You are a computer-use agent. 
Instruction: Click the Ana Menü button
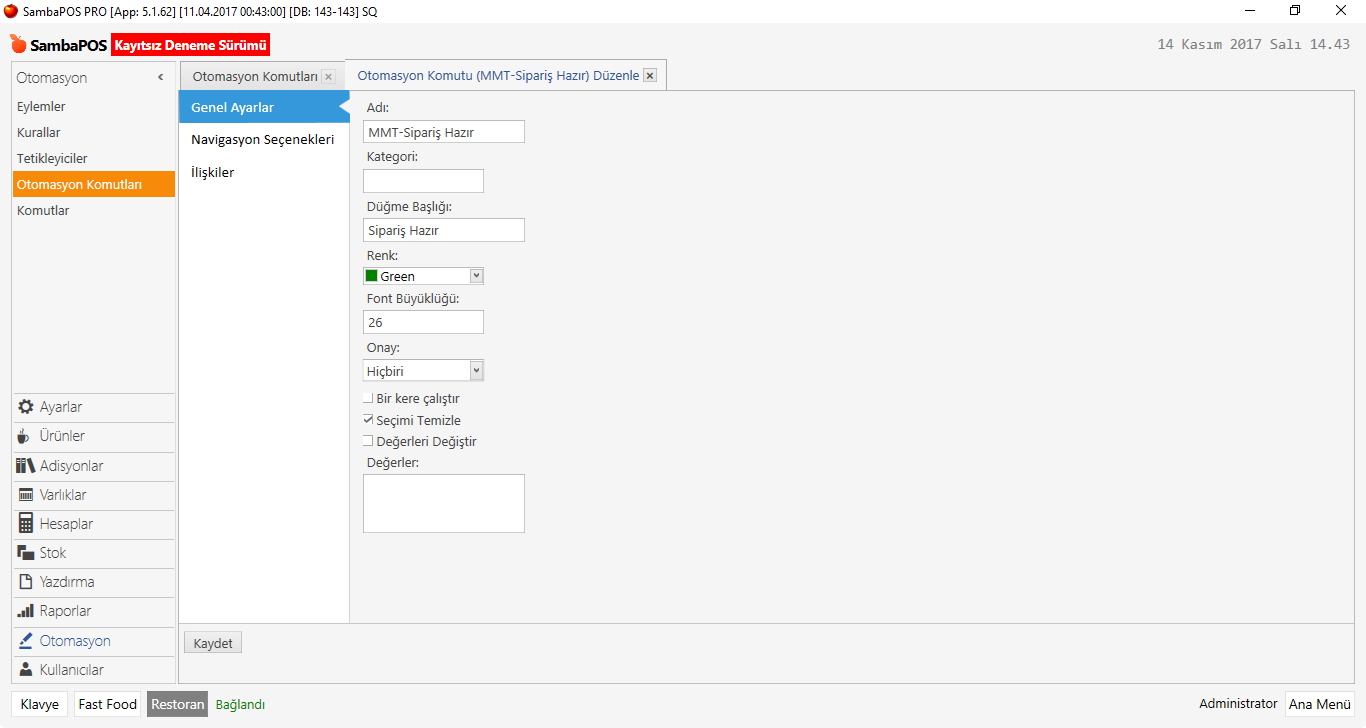(x=1319, y=704)
